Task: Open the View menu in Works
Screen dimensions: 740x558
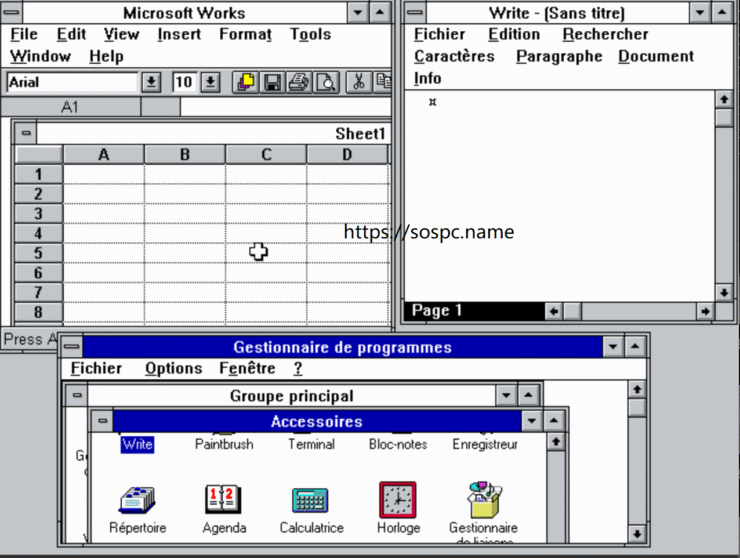Action: [x=121, y=34]
